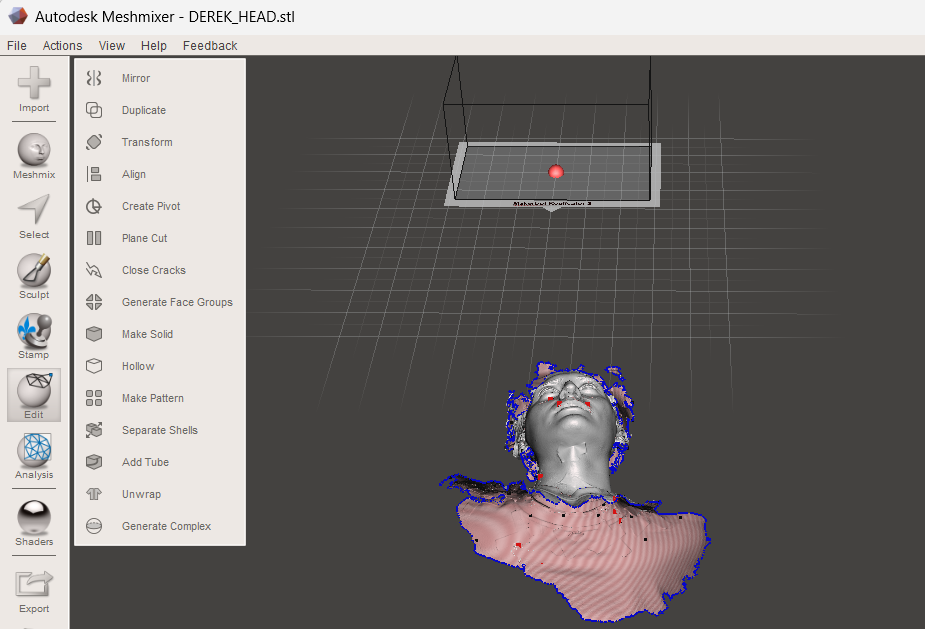Screen dimensions: 925x629
Task: Select the Add Tube text
Action: pos(145,462)
